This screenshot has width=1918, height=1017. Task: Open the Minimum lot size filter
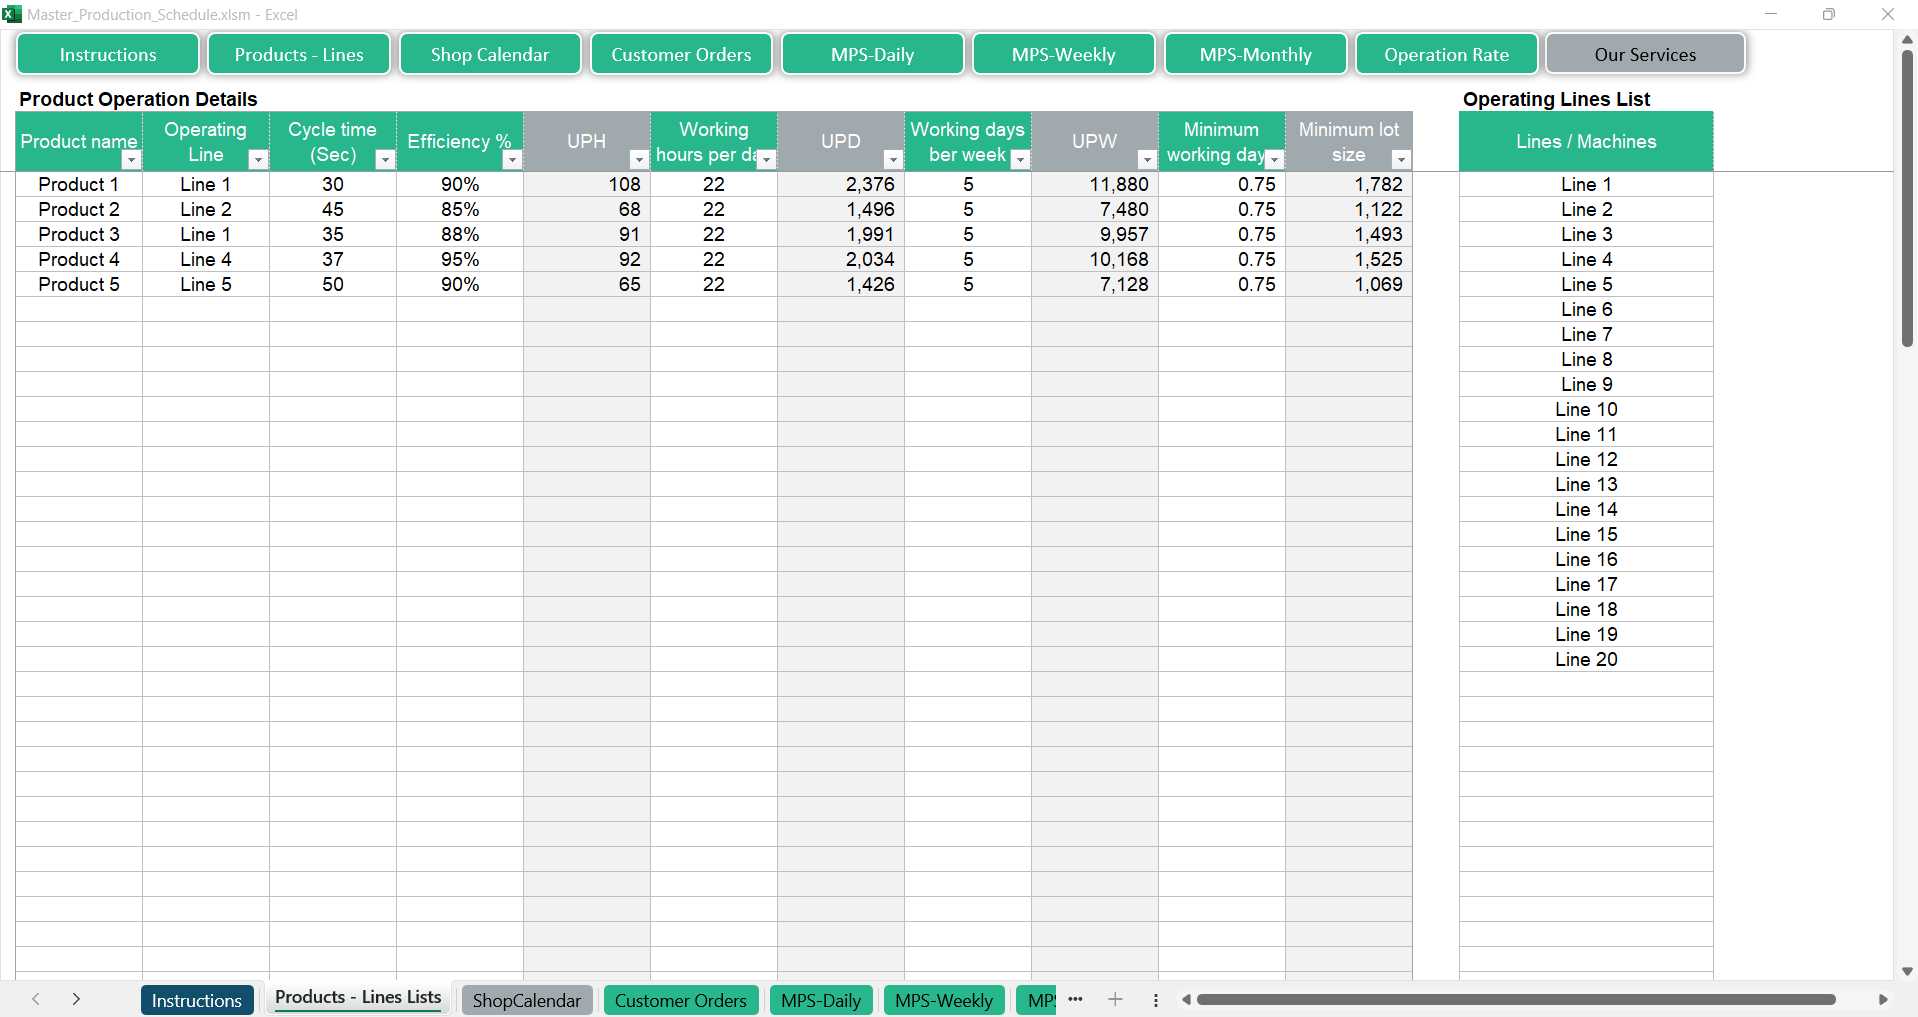coord(1401,160)
